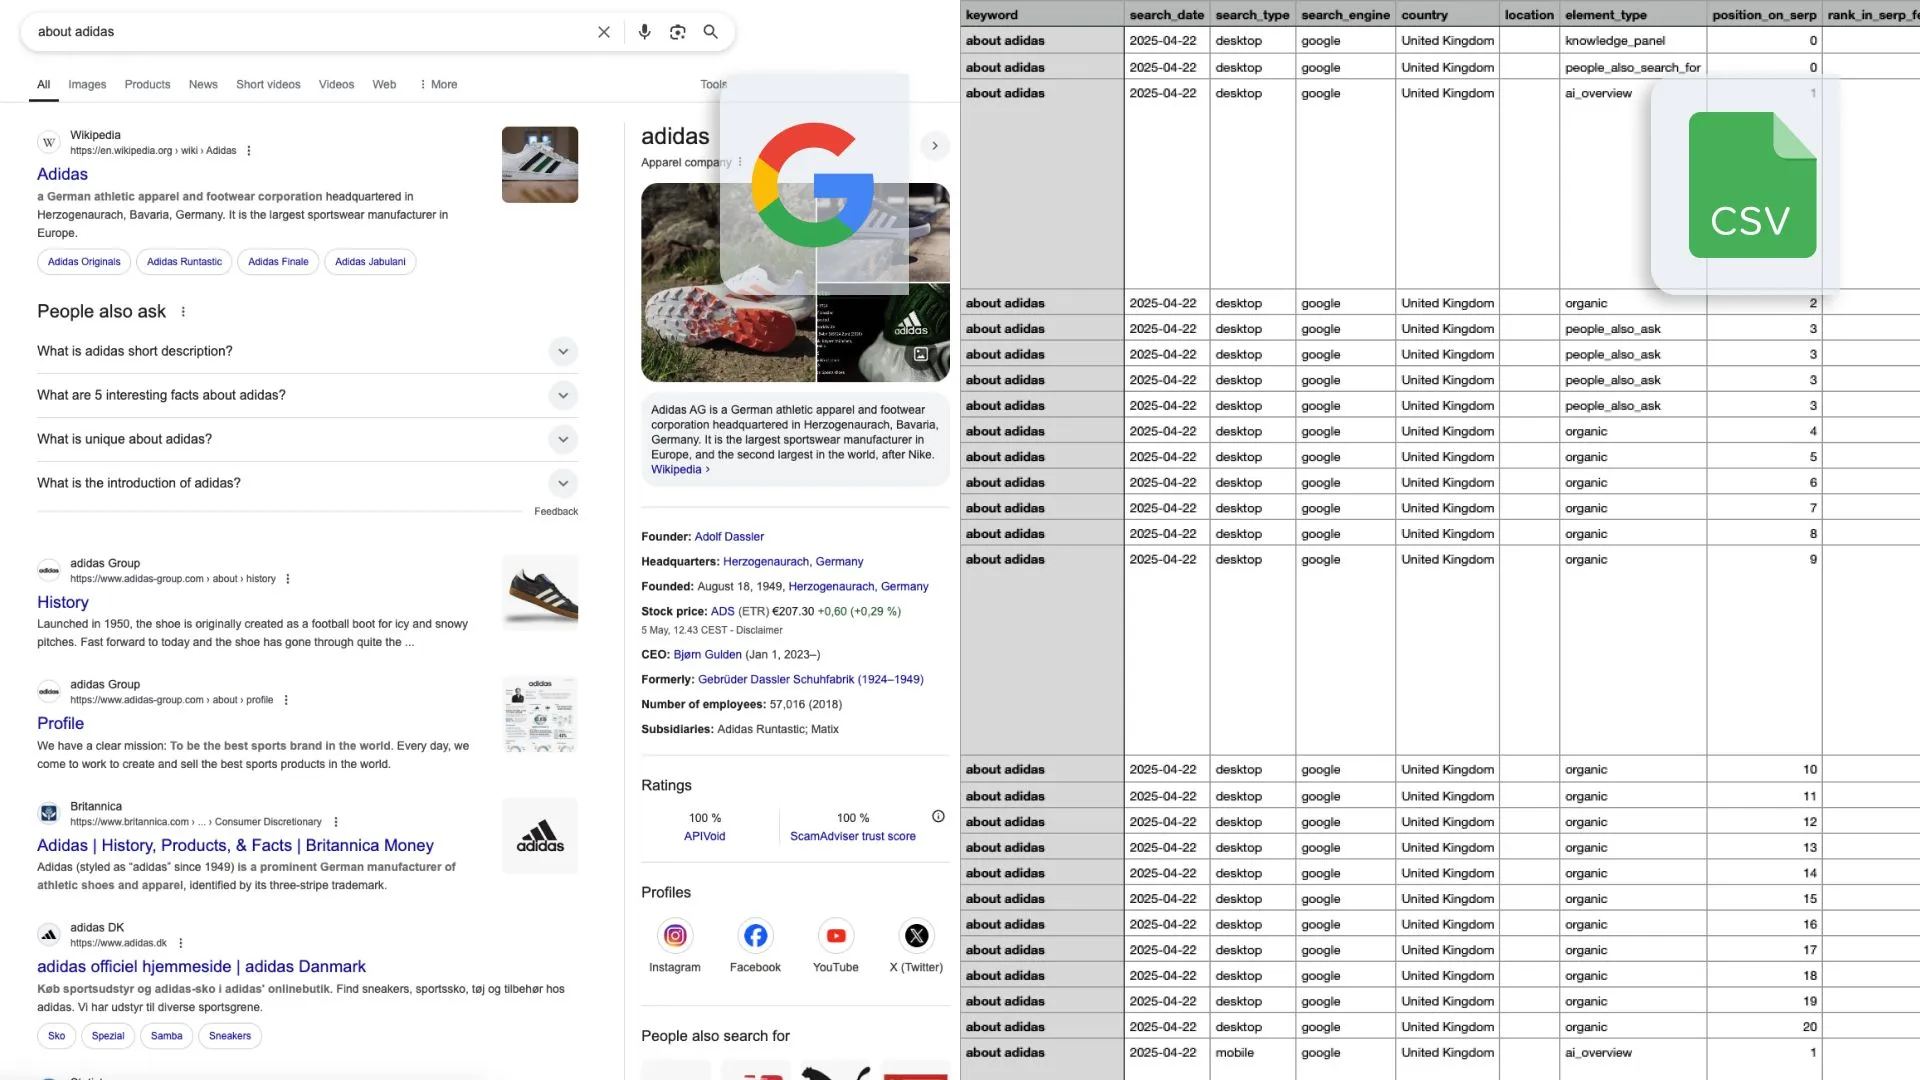Open the Adolf Dassler founder link
The width and height of the screenshot is (1920, 1080).
(x=729, y=536)
